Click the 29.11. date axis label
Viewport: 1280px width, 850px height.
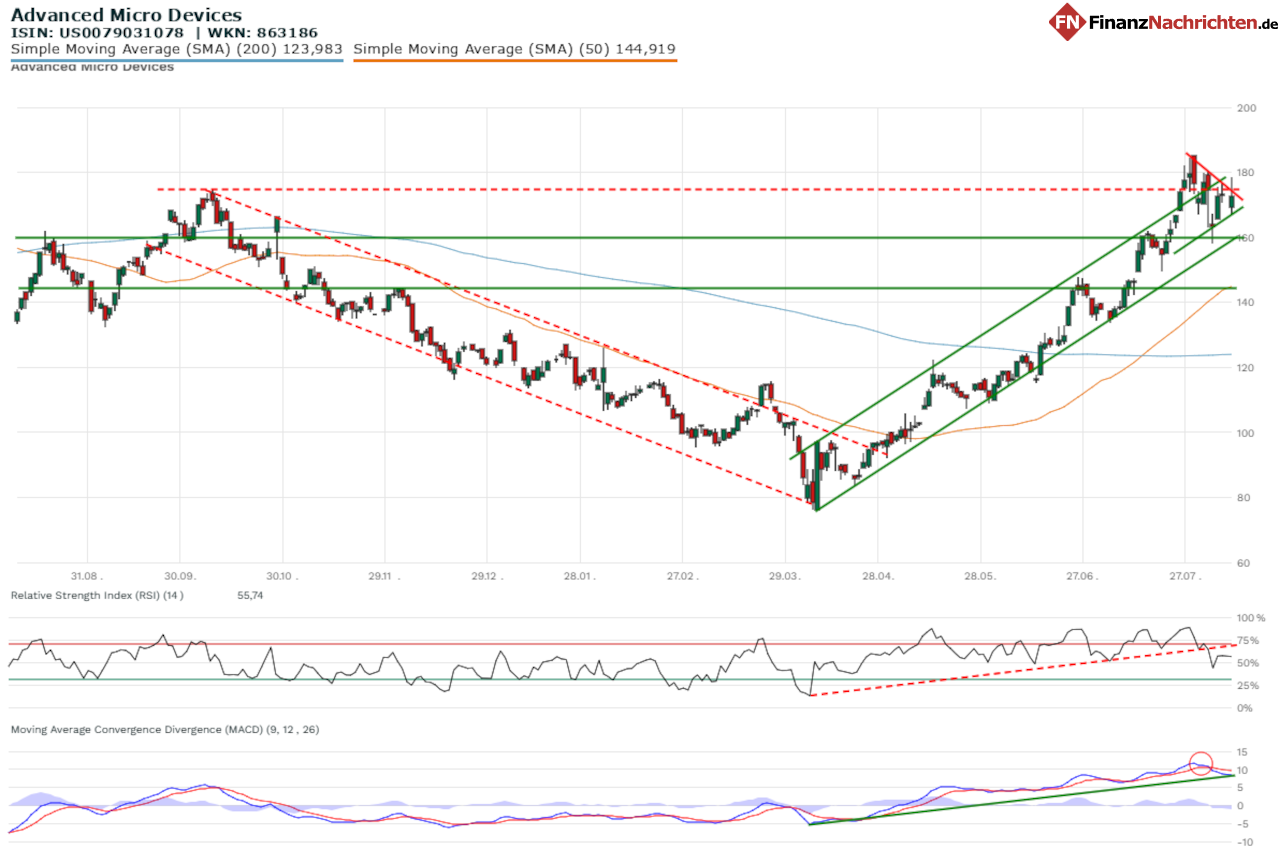[384, 576]
